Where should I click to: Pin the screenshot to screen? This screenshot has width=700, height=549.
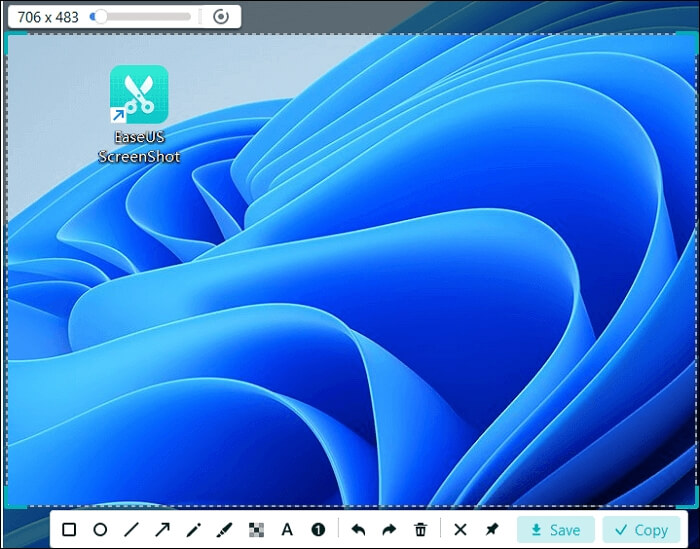tap(492, 530)
